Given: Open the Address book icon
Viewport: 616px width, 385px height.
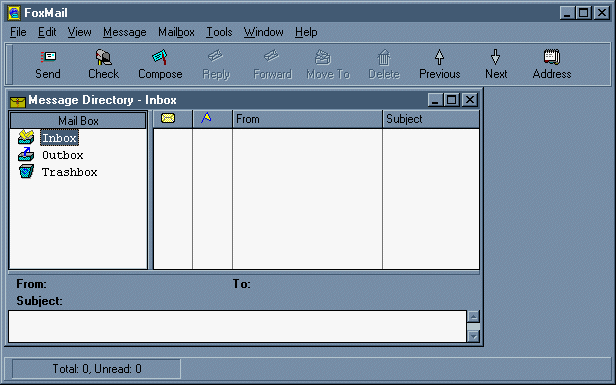Looking at the screenshot, I should pyautogui.click(x=552, y=57).
